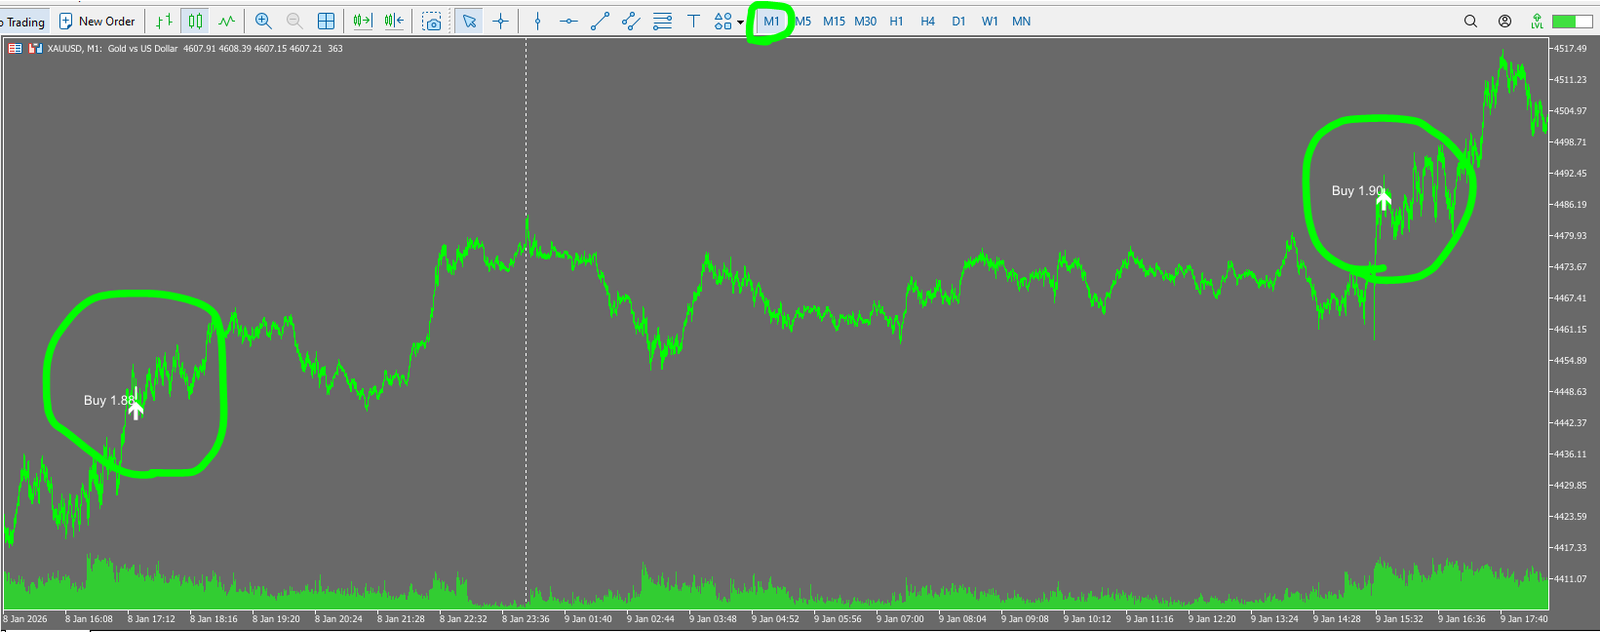Click the green LVL icon
Screen dimensions: 1600x632
[1537, 21]
